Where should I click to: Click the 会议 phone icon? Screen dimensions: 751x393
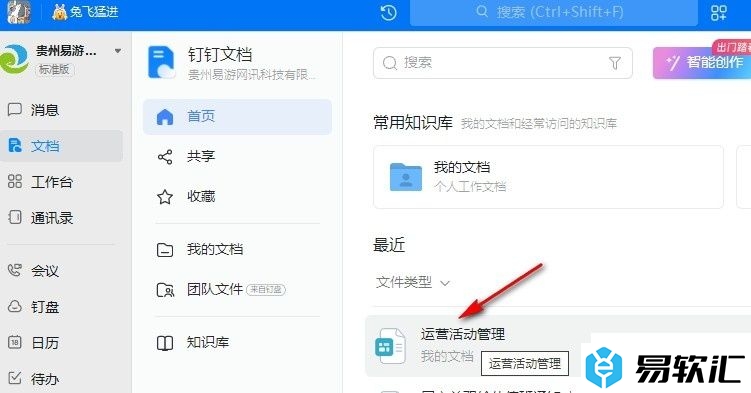pos(15,270)
